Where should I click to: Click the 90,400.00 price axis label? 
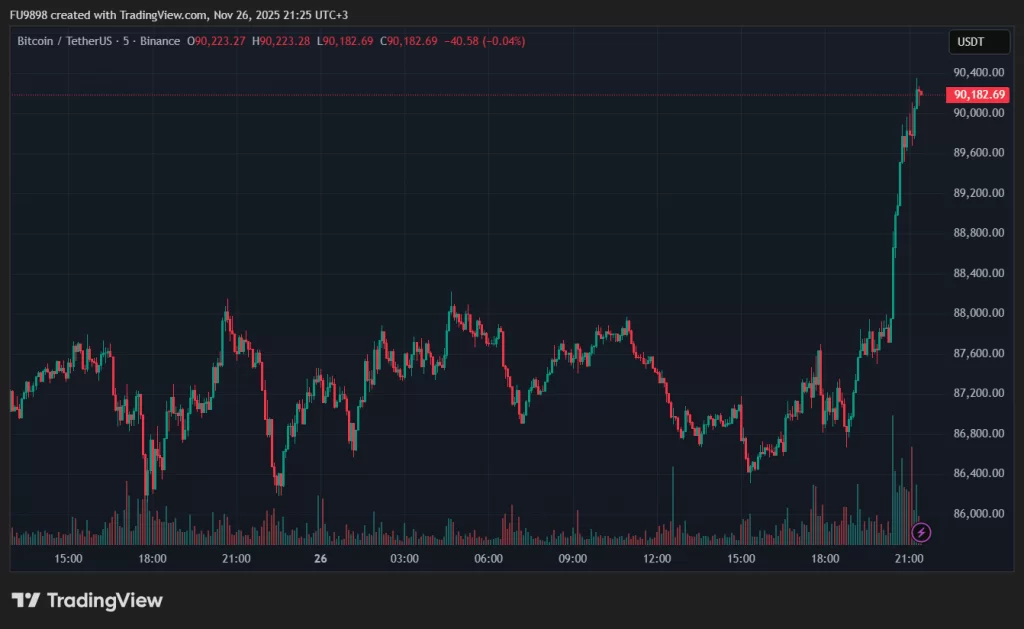(x=978, y=72)
